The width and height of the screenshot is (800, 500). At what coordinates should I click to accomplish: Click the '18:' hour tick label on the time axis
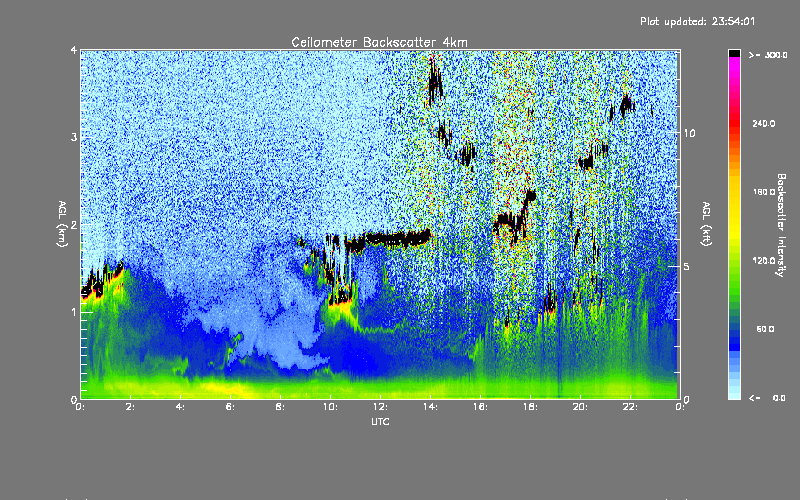click(x=530, y=407)
